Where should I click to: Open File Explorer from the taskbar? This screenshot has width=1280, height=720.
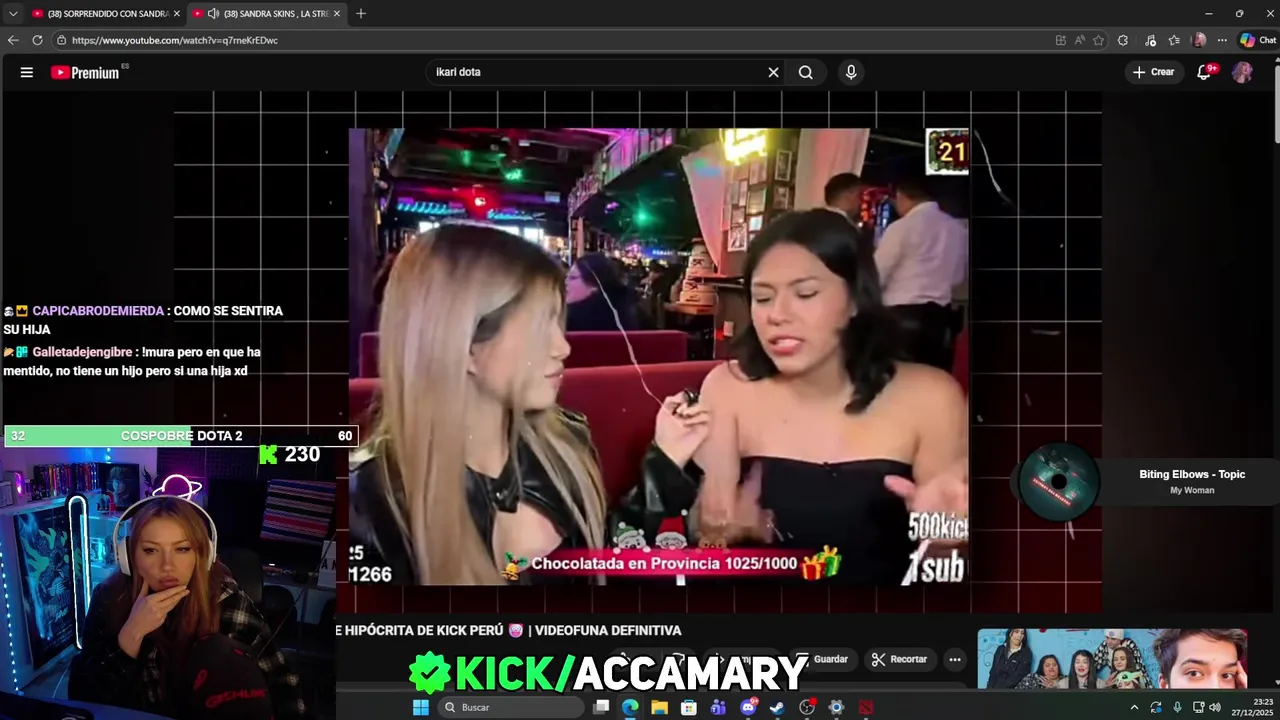point(660,707)
